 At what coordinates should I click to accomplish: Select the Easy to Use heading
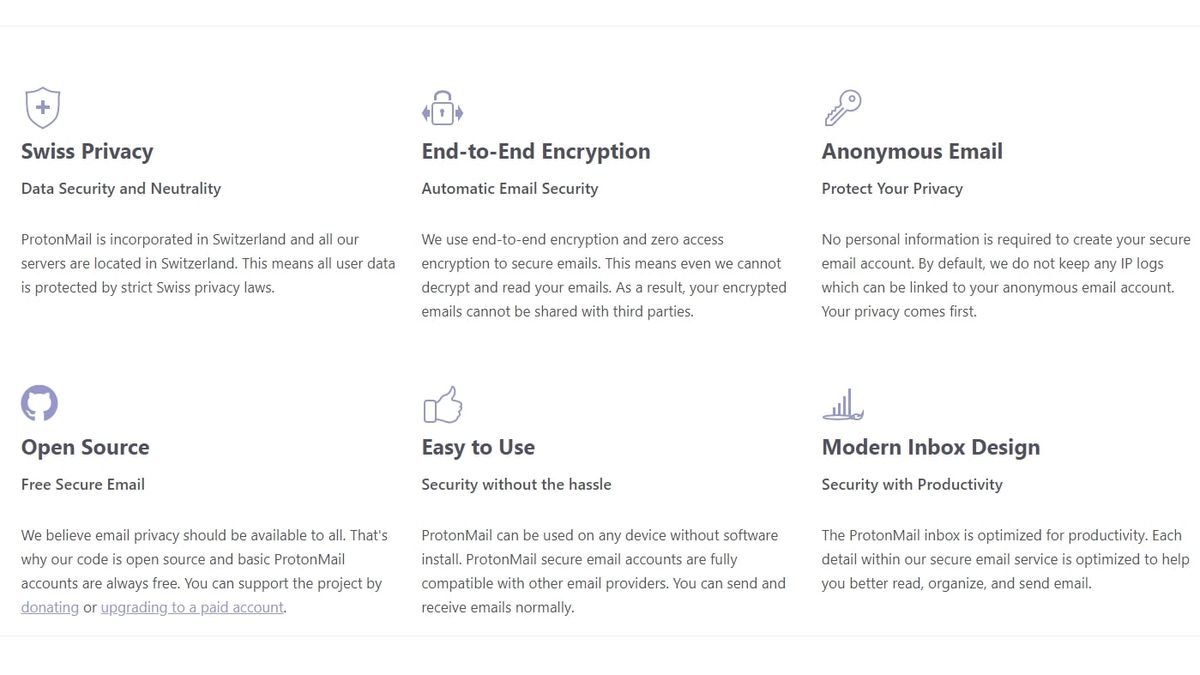point(478,447)
